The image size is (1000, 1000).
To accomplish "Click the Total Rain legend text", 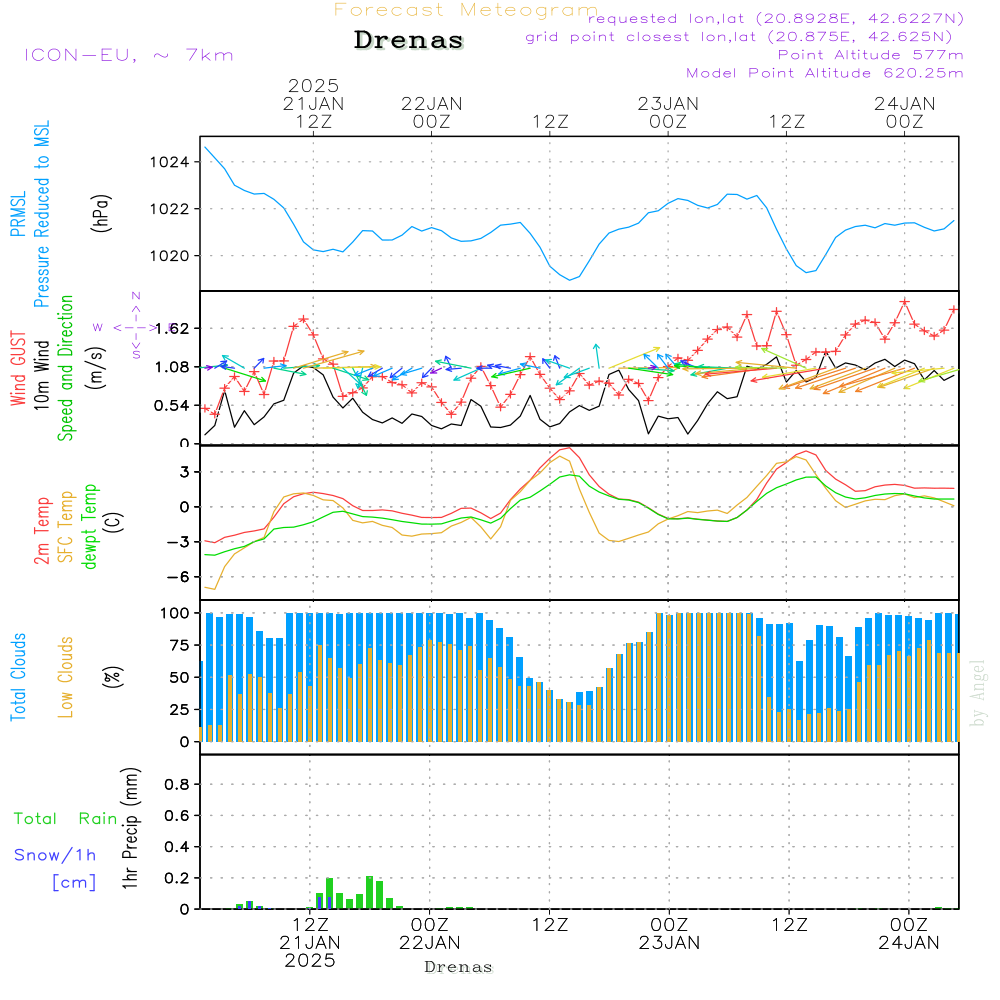I will 66,818.
